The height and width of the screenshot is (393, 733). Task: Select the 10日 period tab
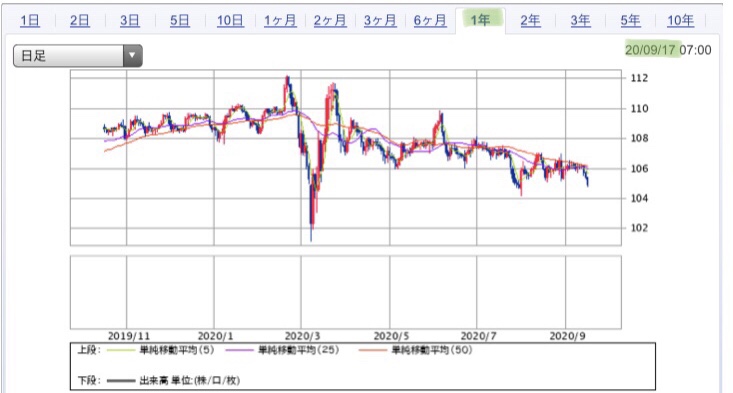tap(230, 21)
